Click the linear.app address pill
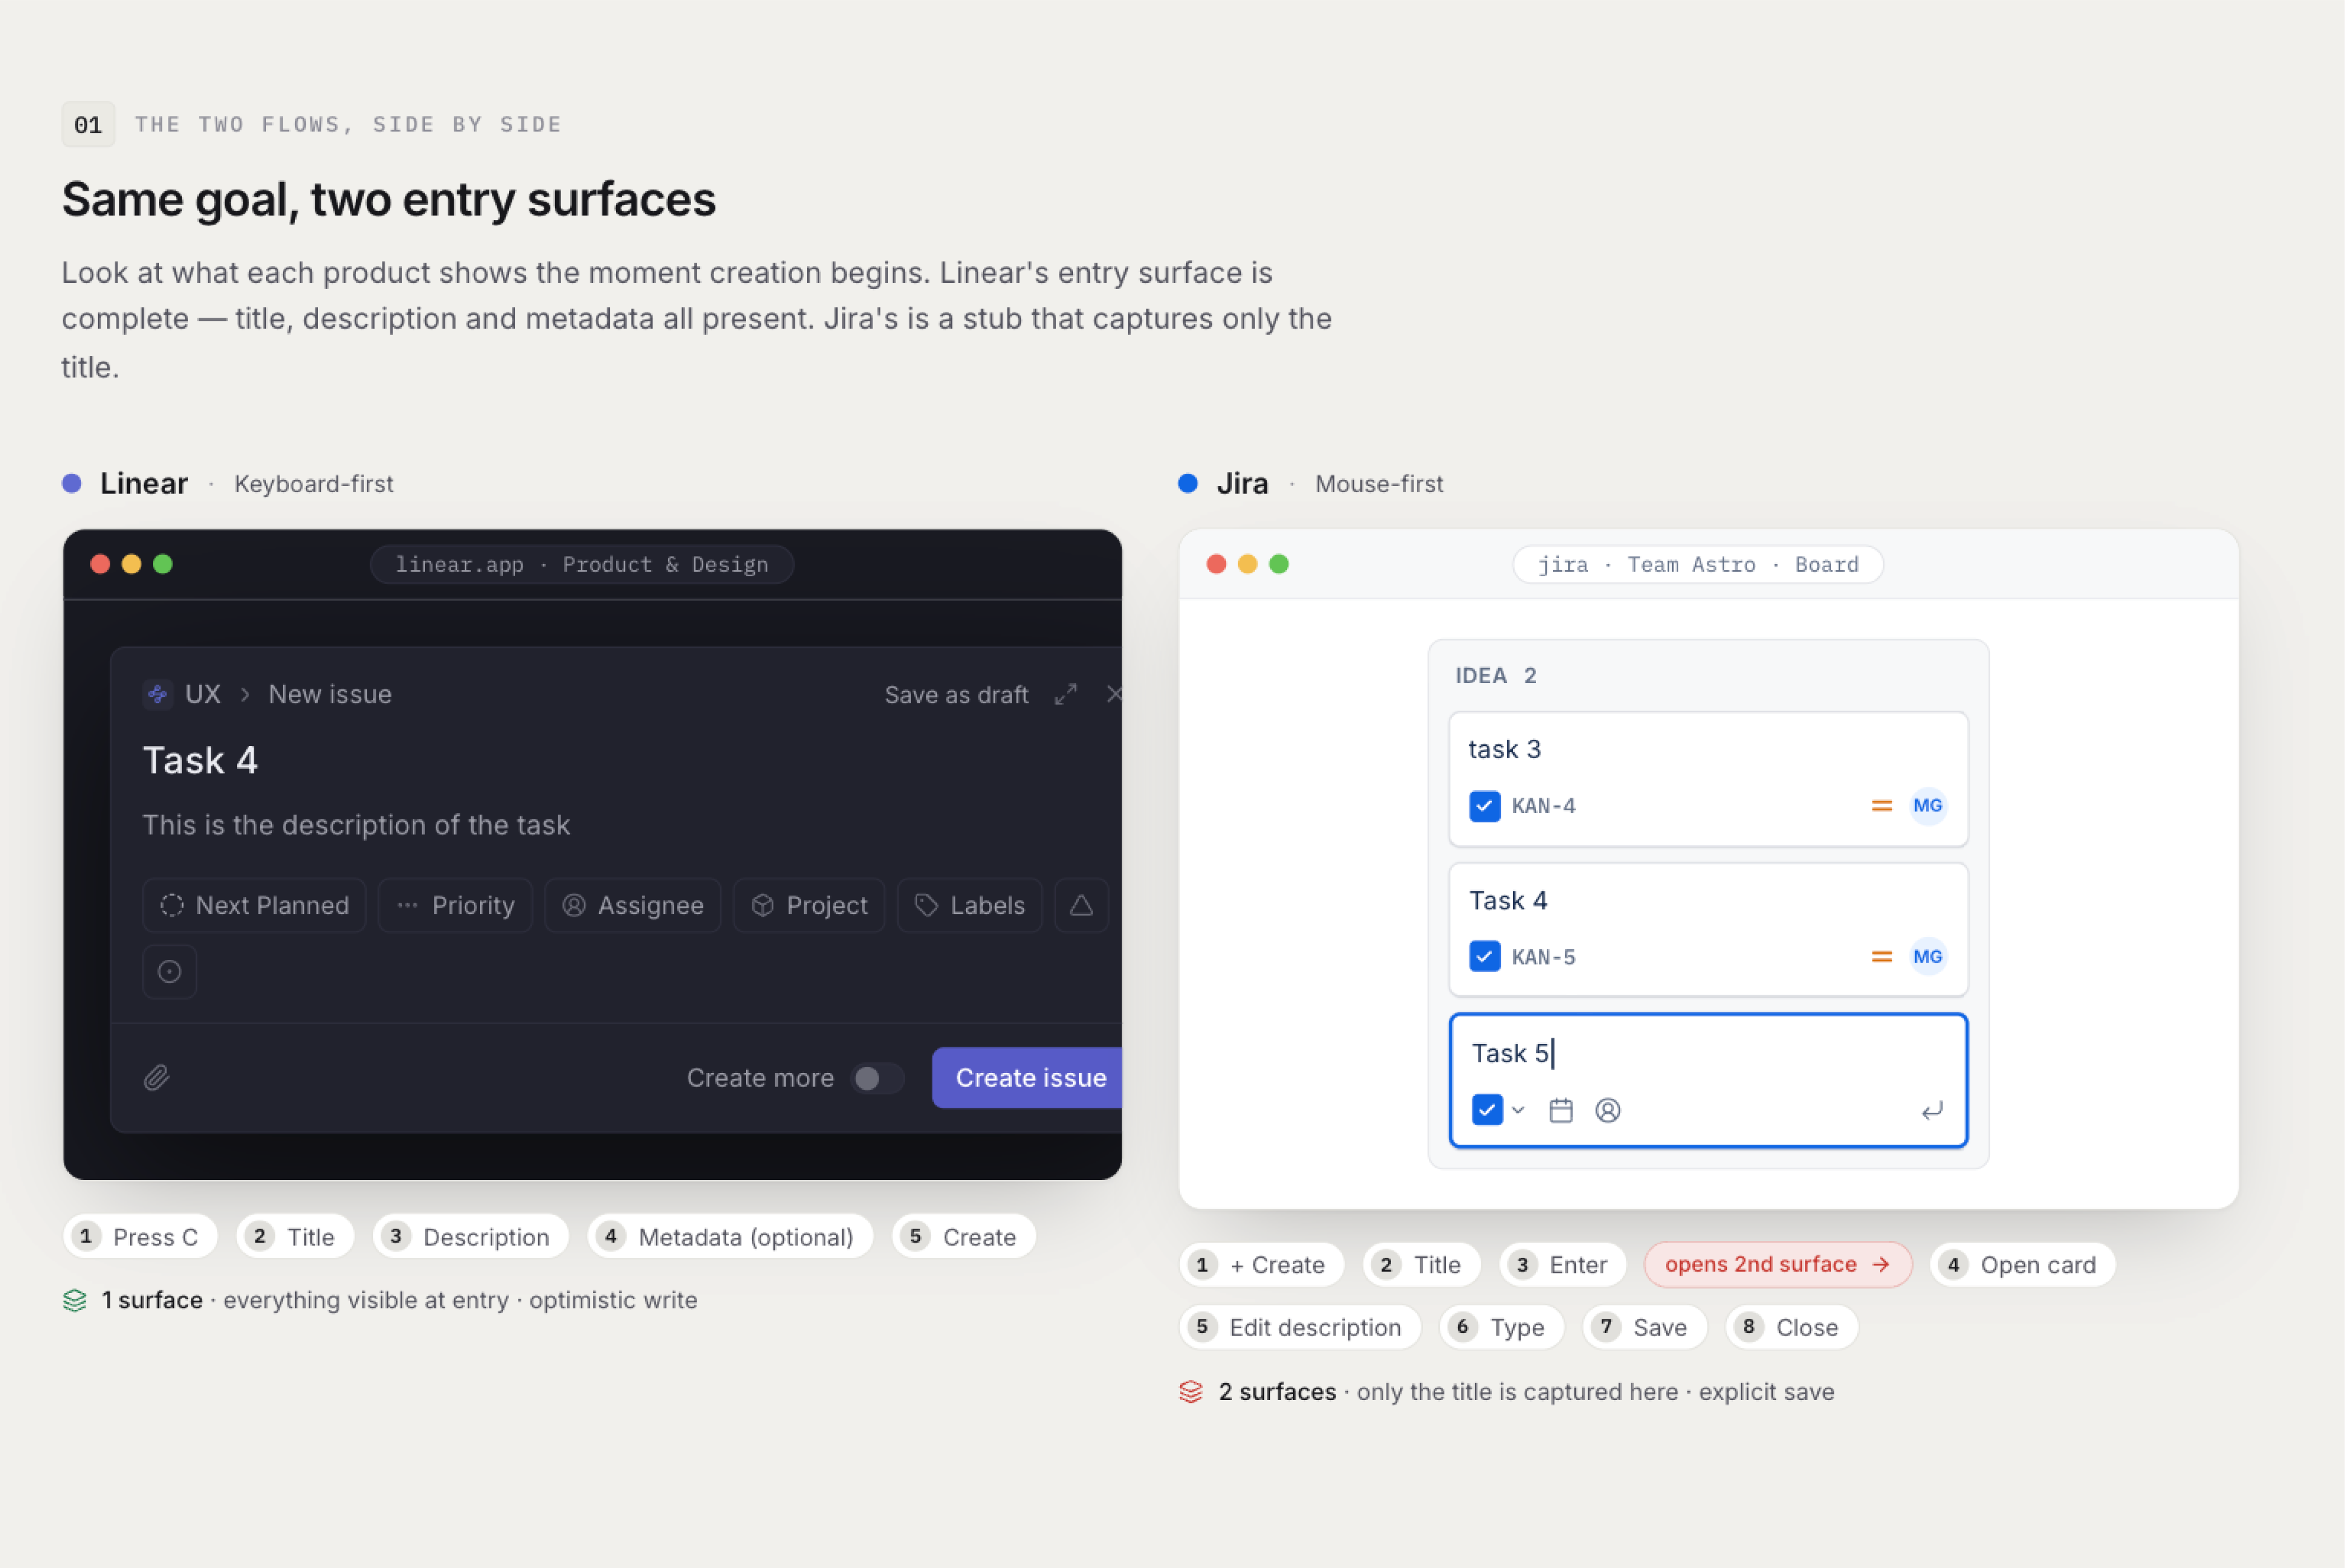 pos(583,566)
